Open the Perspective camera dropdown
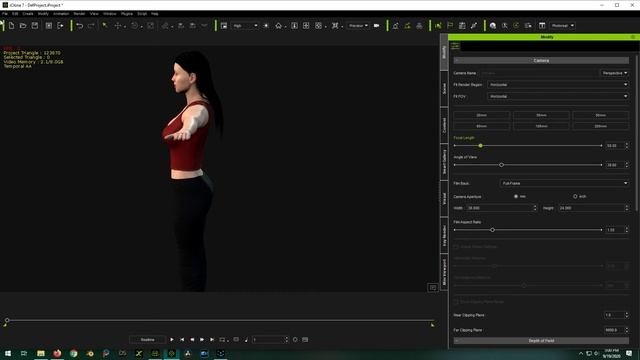Screen dimensions: 640x360 pos(615,73)
